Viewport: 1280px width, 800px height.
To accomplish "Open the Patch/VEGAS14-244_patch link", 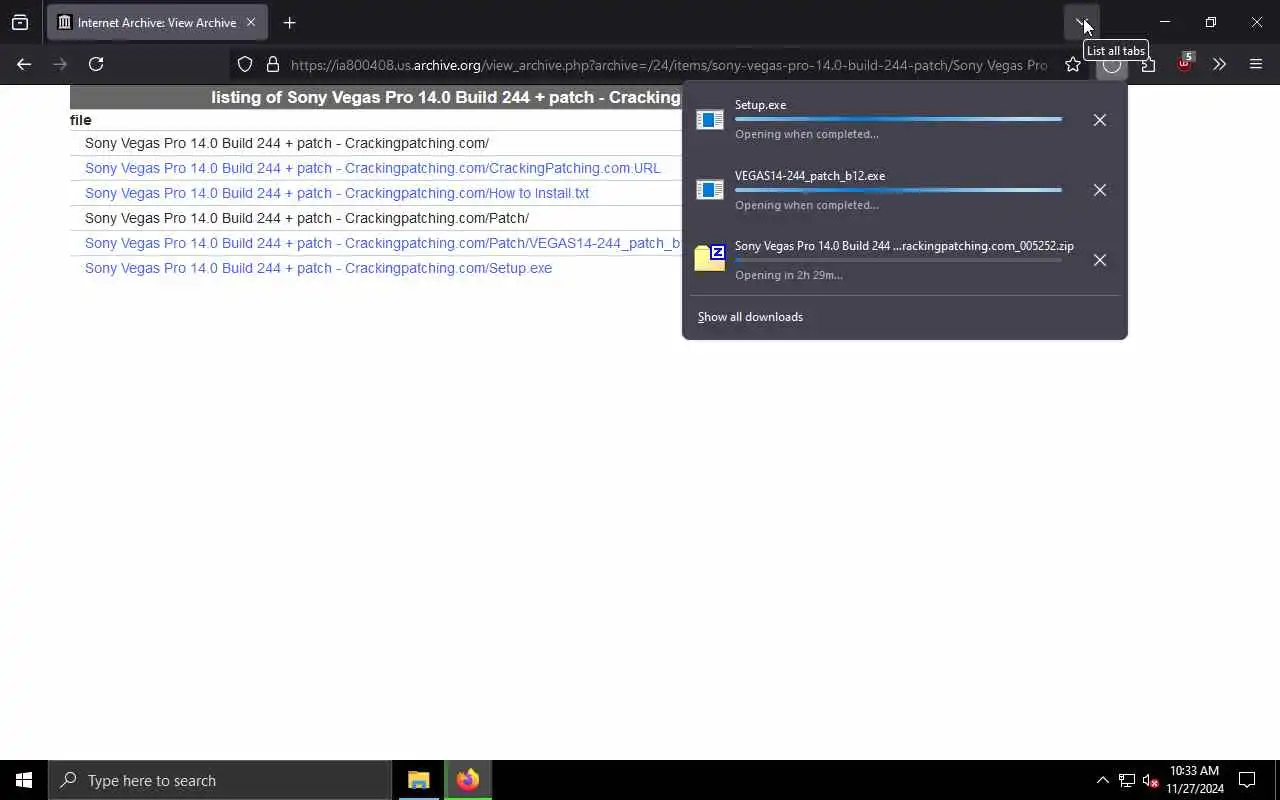I will (x=382, y=243).
